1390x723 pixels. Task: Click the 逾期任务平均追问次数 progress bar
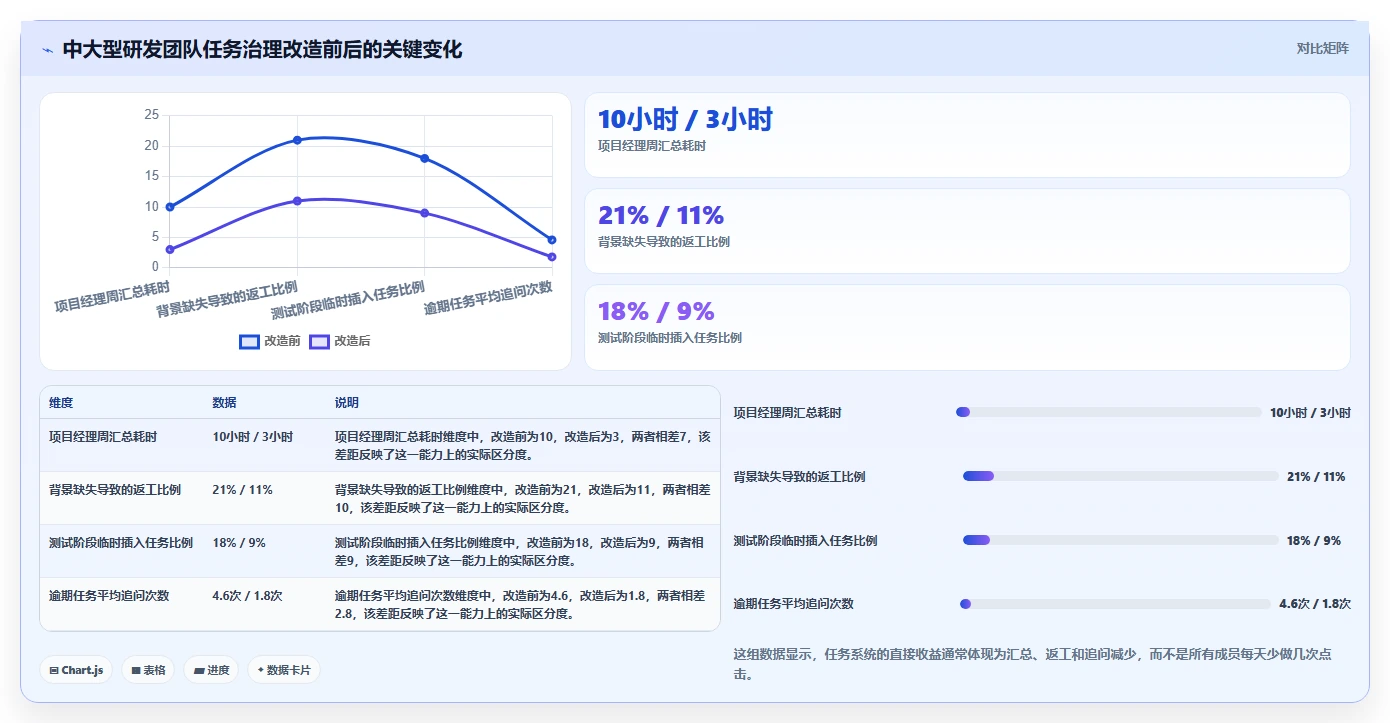tap(1115, 604)
